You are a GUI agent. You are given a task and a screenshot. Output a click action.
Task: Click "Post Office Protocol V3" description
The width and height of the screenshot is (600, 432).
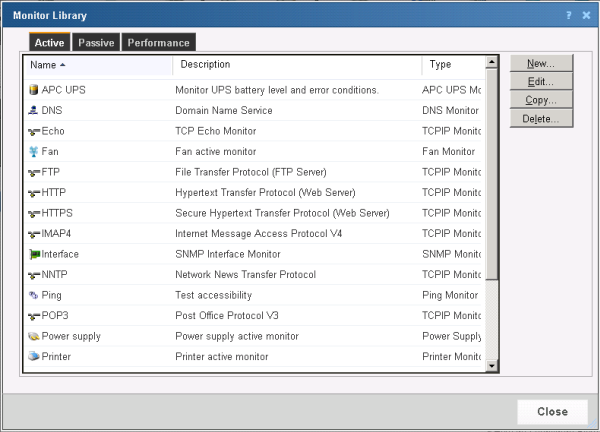[x=227, y=315]
